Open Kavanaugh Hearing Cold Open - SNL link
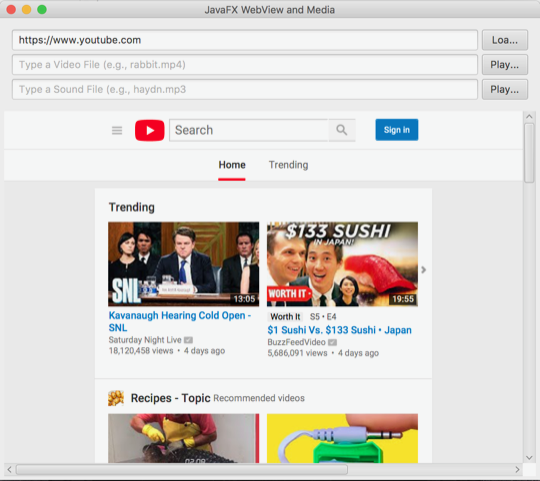 180,322
